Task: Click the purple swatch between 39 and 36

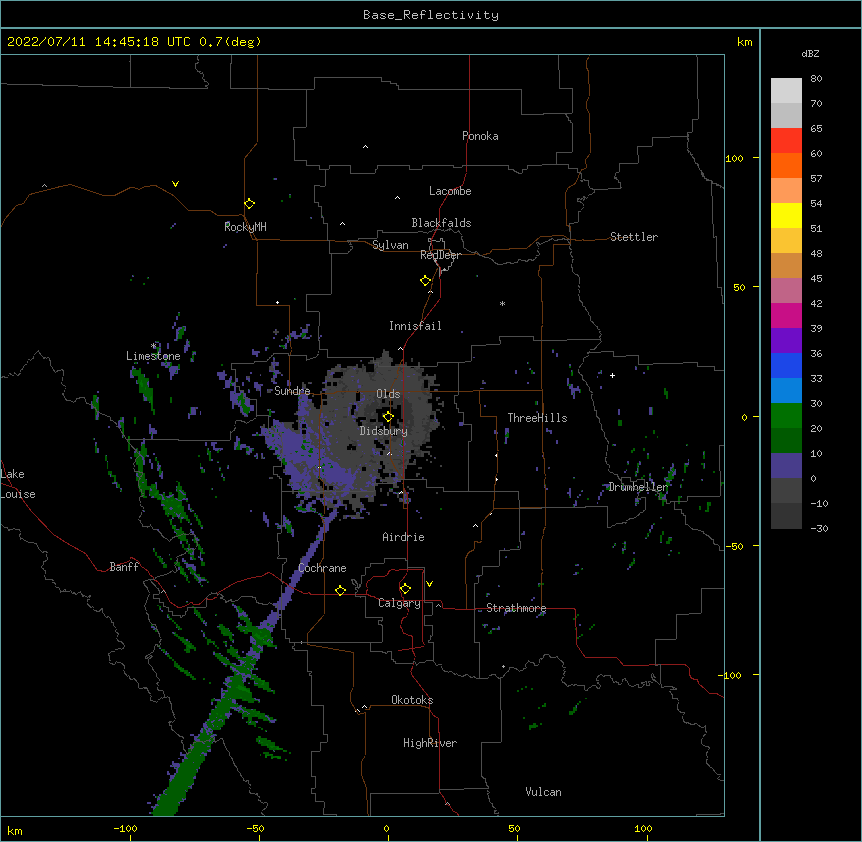Action: pos(786,340)
